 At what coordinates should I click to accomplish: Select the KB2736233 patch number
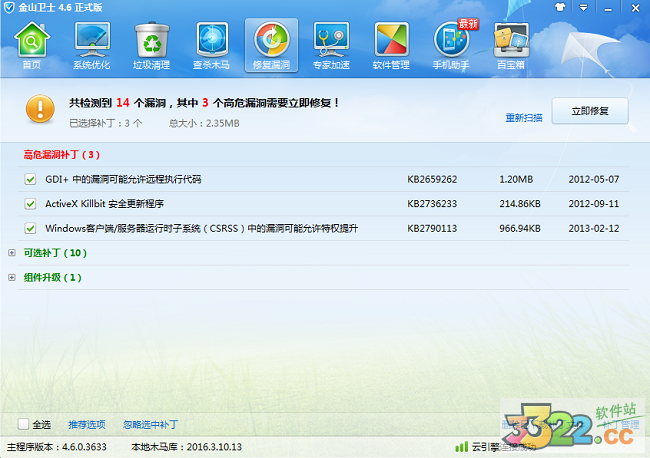coord(432,204)
